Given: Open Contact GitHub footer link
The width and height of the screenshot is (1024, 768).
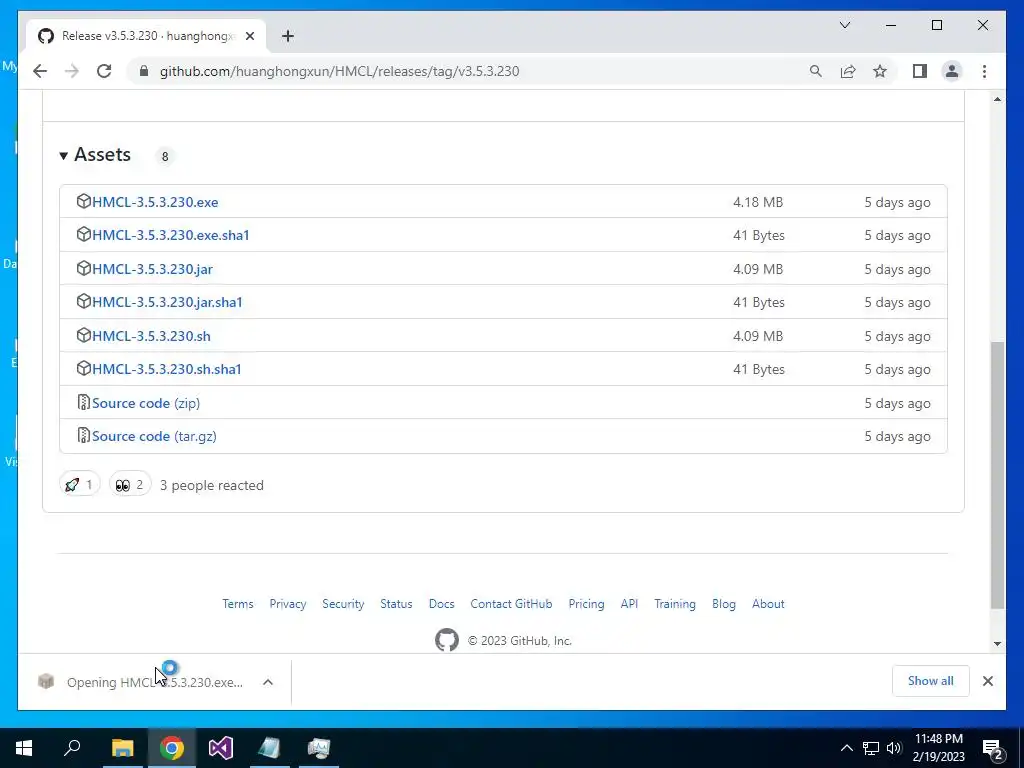Looking at the screenshot, I should [x=511, y=604].
